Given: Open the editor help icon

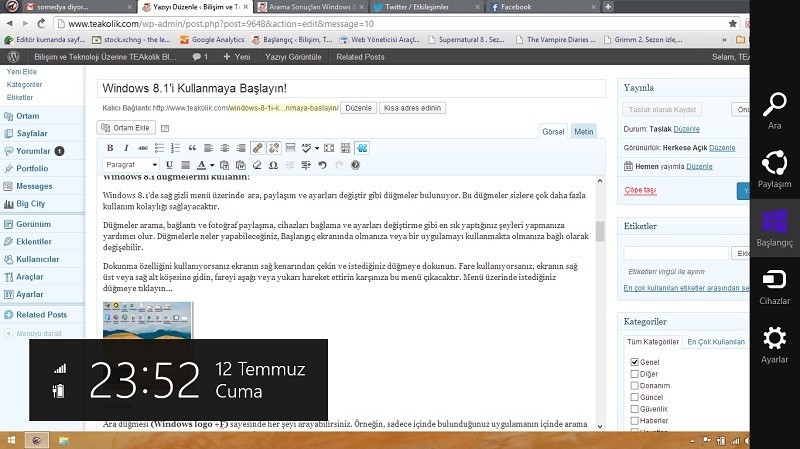Looking at the screenshot, I should click(356, 165).
